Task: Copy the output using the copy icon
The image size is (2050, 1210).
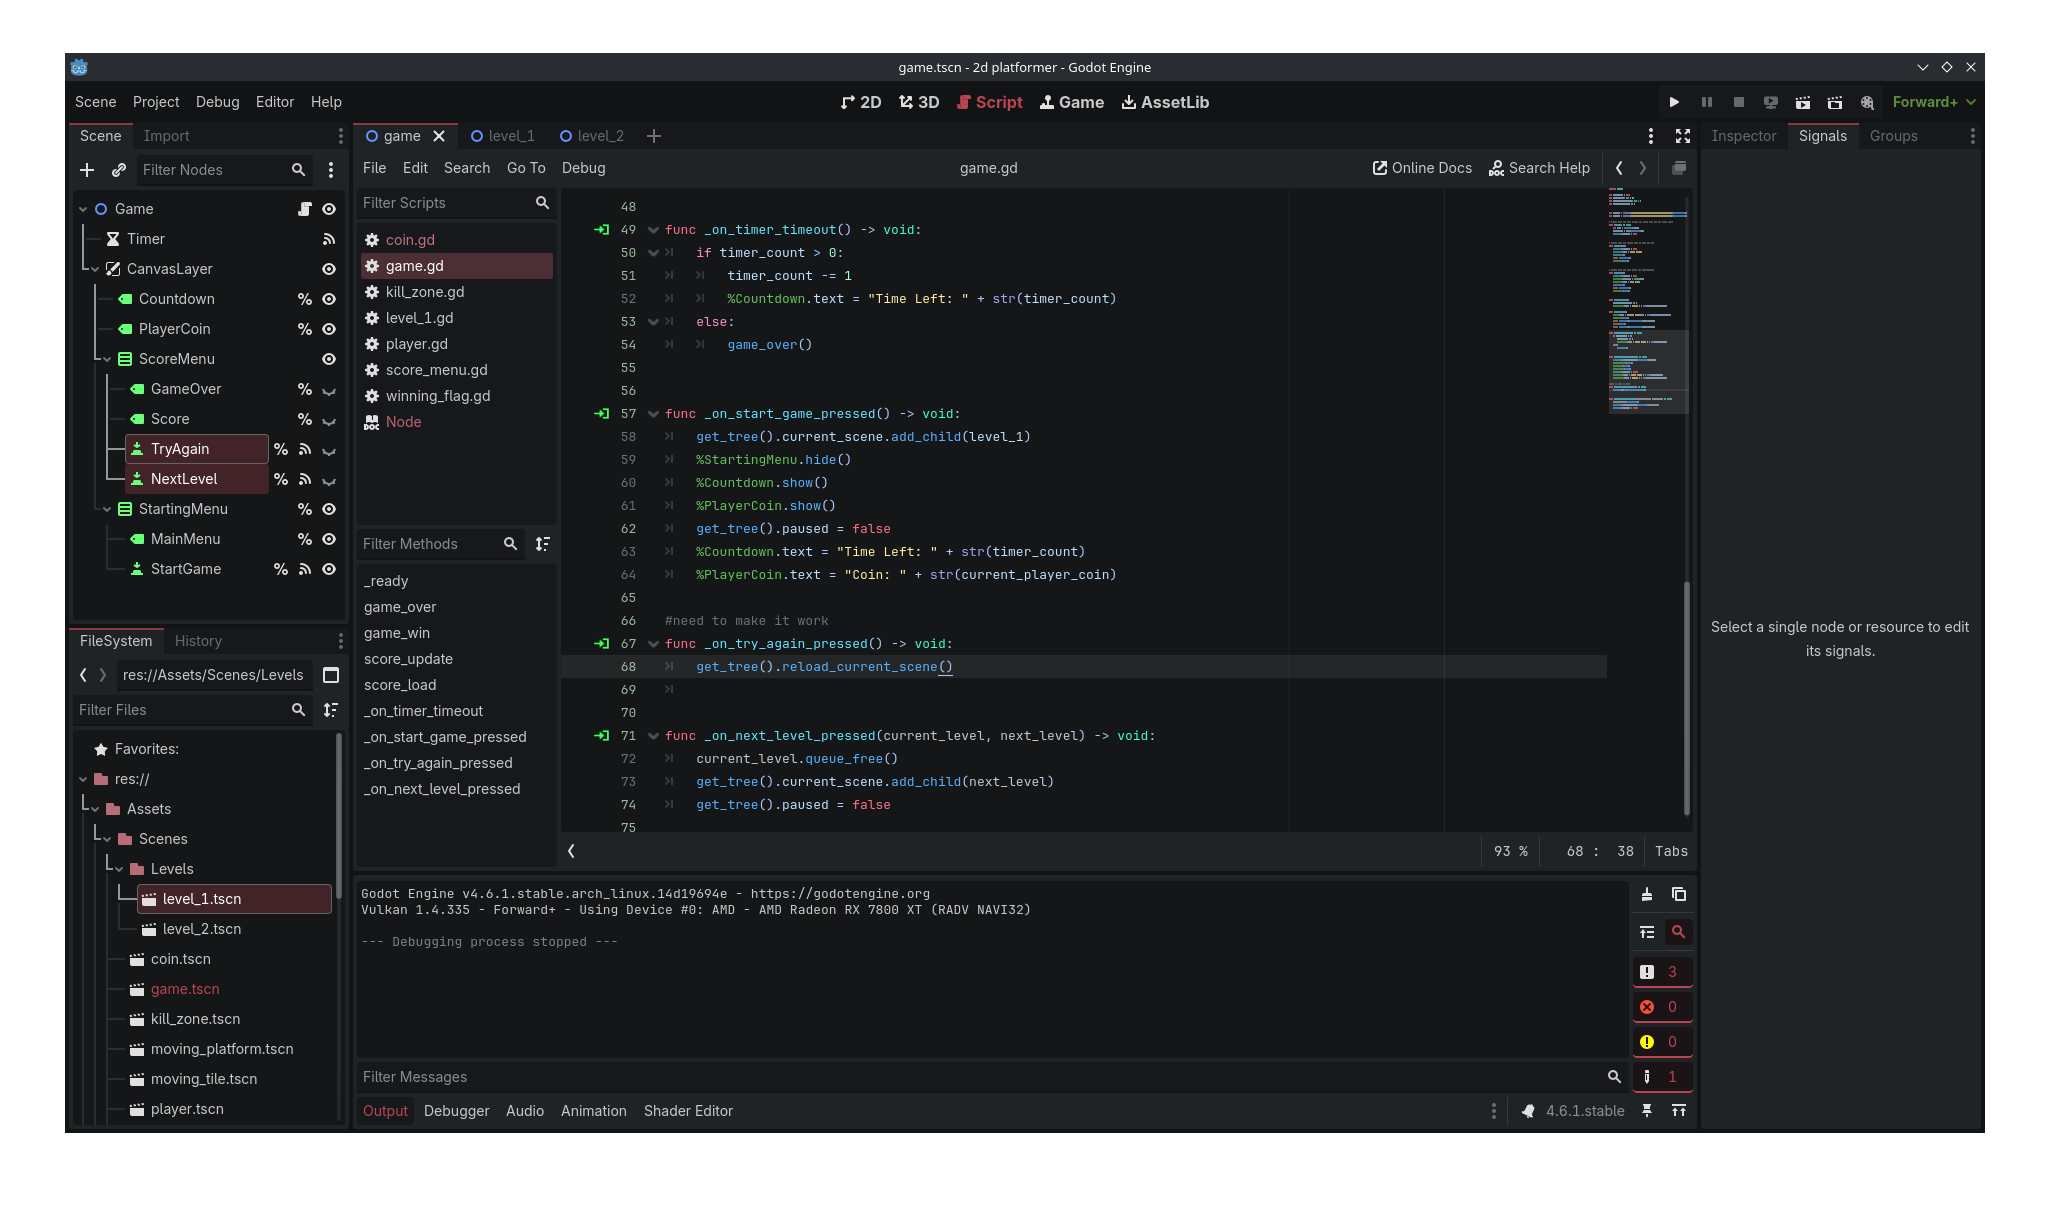Action: (1679, 894)
